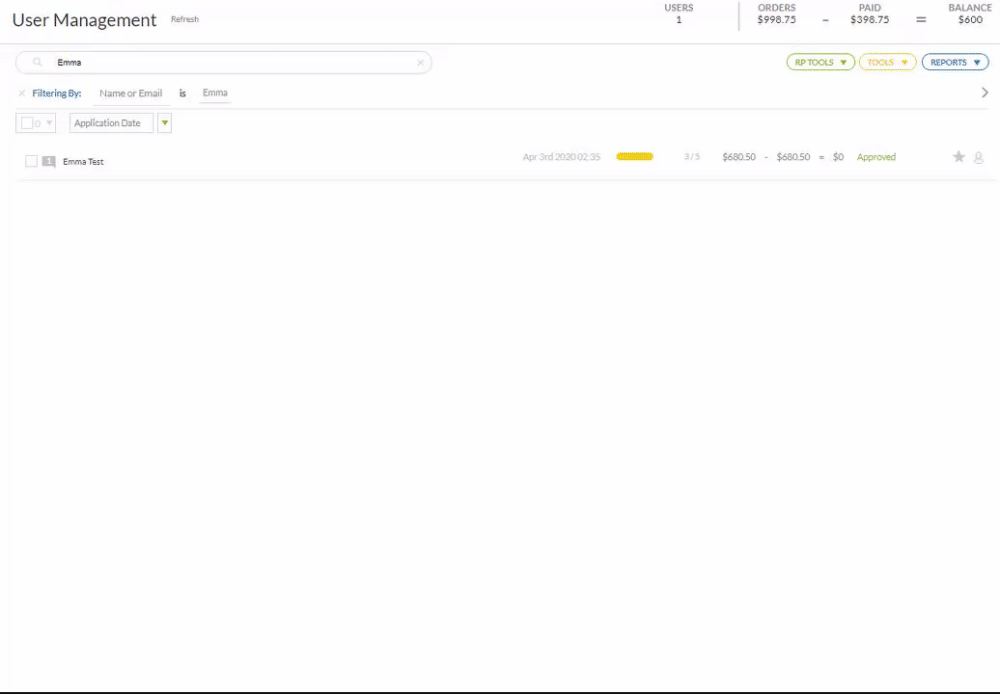The image size is (1000, 694).
Task: Expand the filter bar right chevron
Action: click(985, 92)
